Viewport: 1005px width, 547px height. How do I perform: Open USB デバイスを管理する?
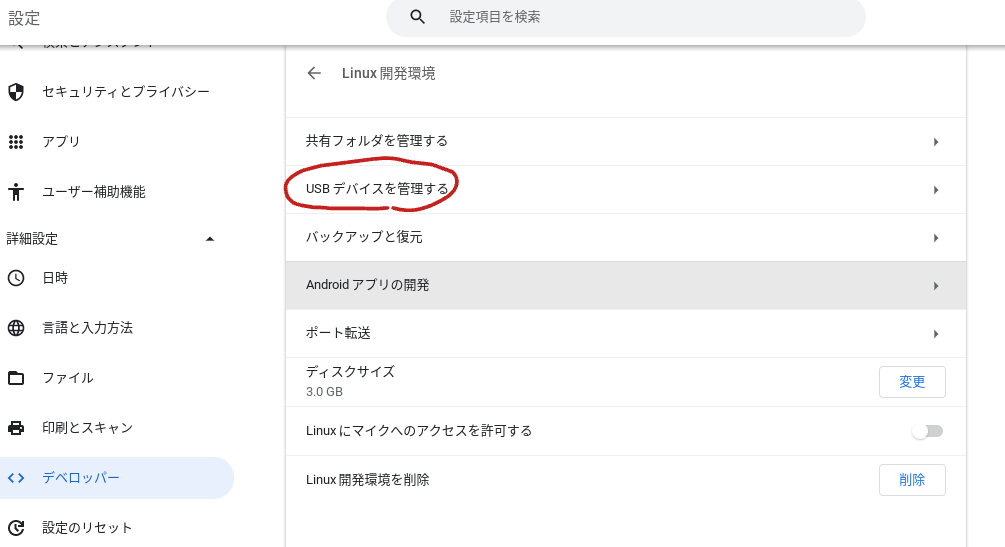pyautogui.click(x=626, y=190)
